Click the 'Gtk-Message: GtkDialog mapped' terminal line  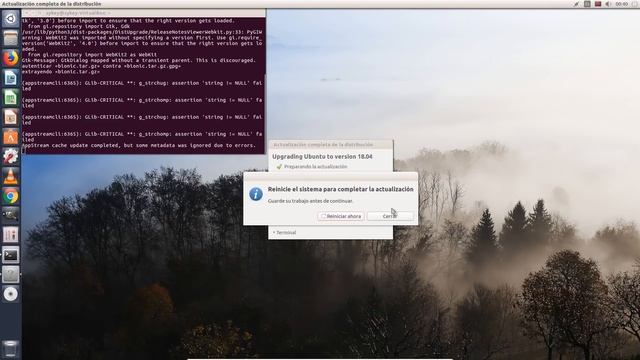pyautogui.click(x=138, y=60)
